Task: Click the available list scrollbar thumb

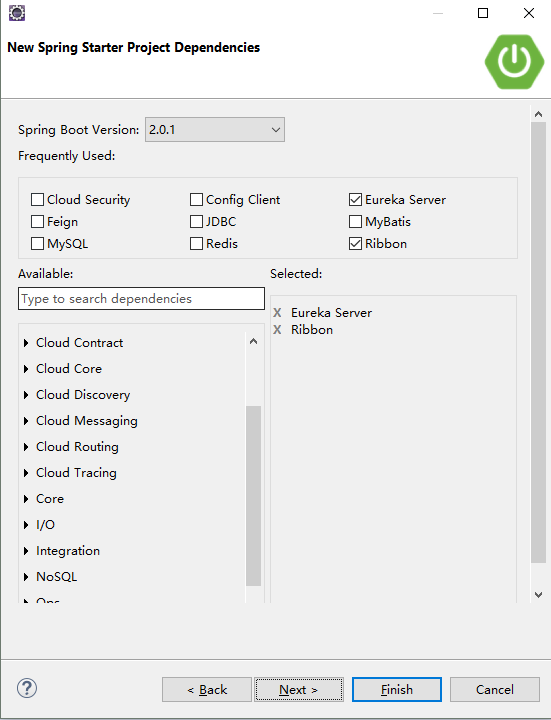Action: (x=253, y=496)
